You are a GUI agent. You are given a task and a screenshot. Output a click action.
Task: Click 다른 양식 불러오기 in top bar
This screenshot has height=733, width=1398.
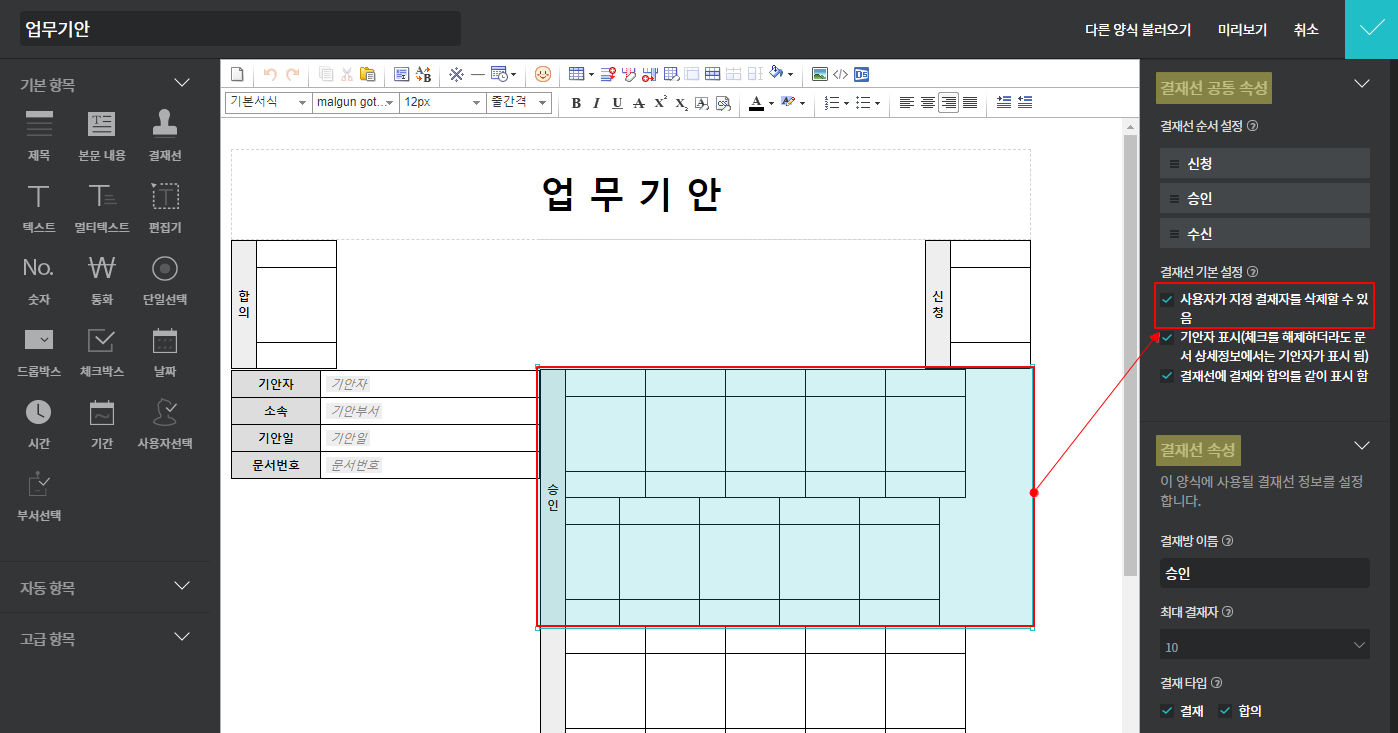1137,30
